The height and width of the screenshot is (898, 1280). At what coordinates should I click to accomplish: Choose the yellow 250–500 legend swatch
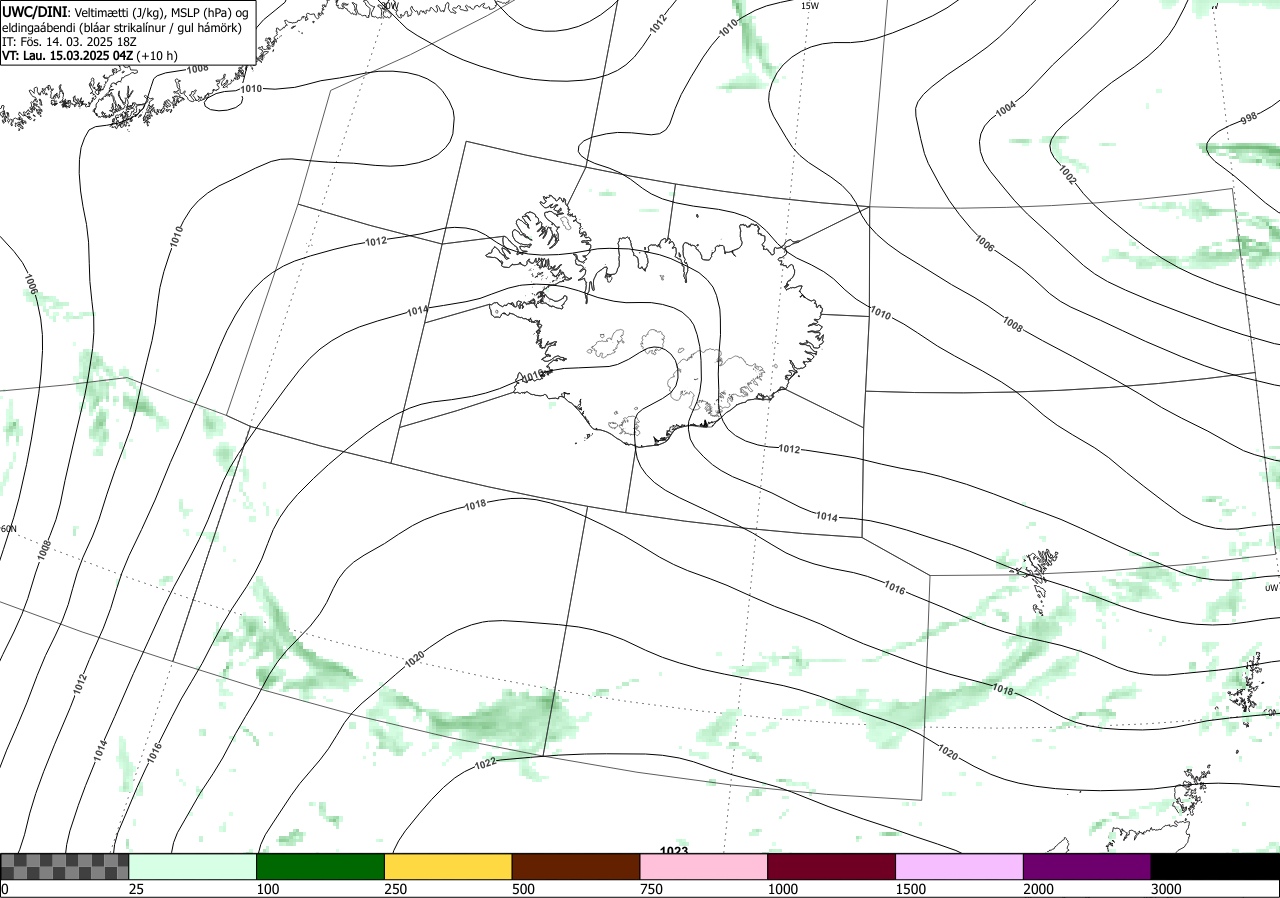448,866
